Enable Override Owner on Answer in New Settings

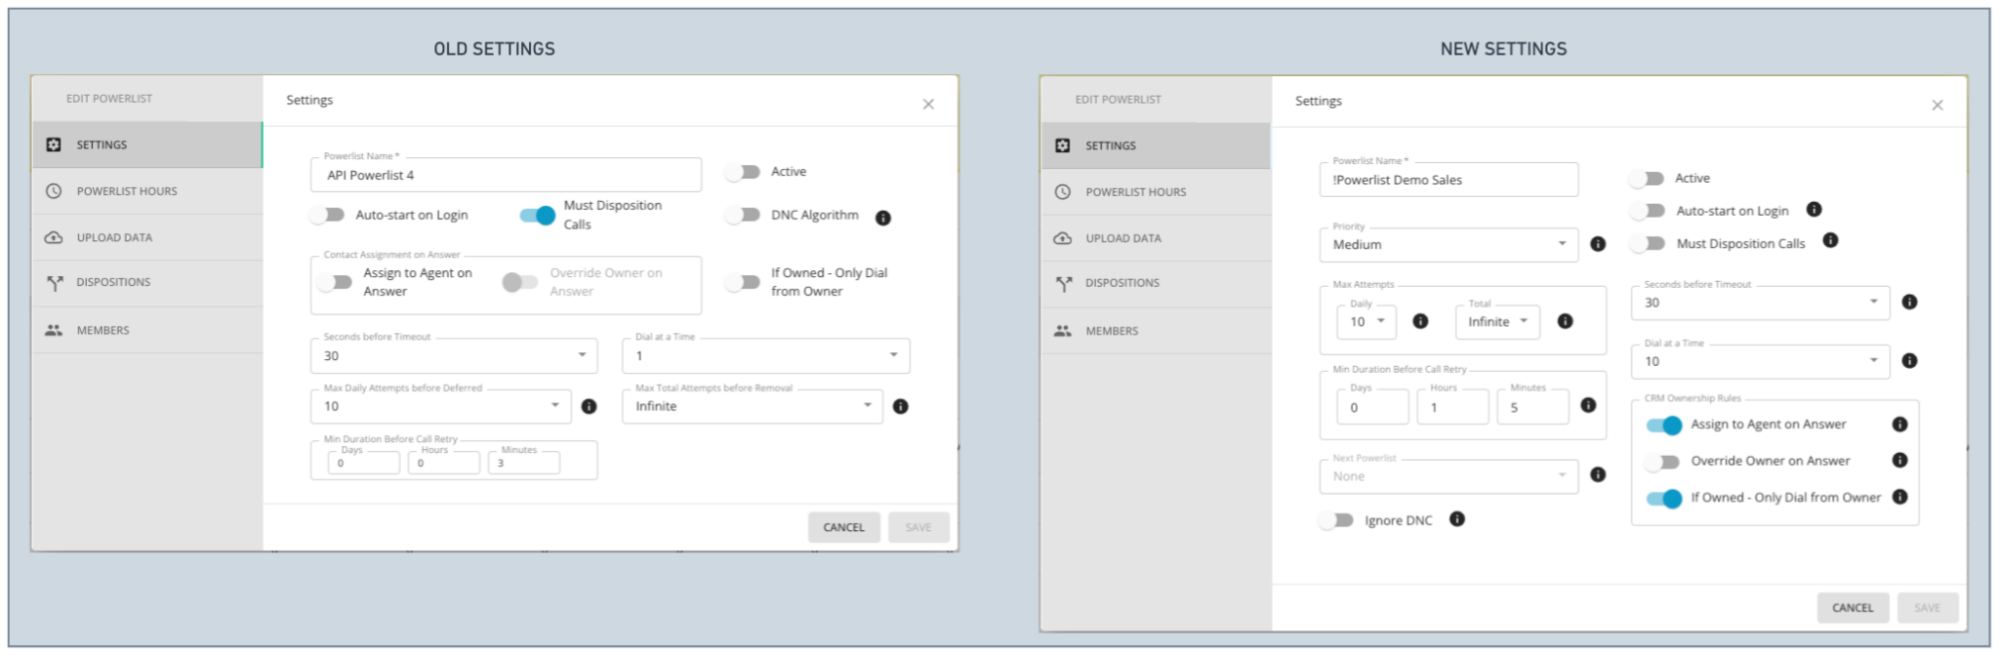click(1663, 462)
